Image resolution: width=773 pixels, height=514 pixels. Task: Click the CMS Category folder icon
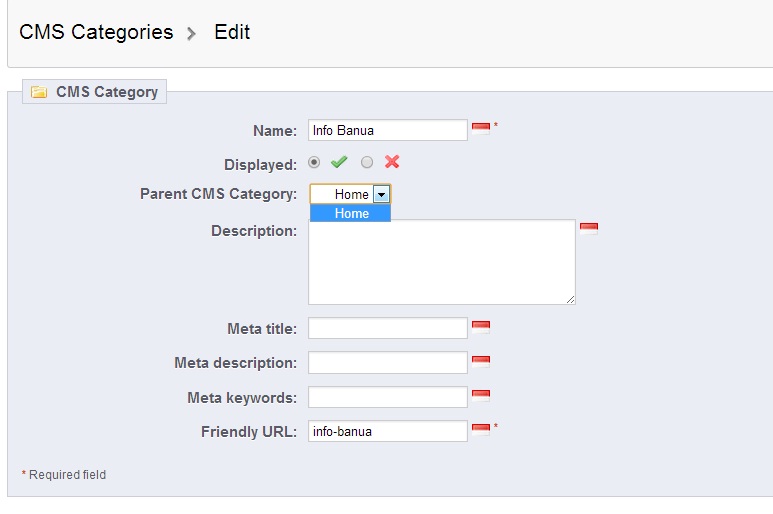click(39, 92)
